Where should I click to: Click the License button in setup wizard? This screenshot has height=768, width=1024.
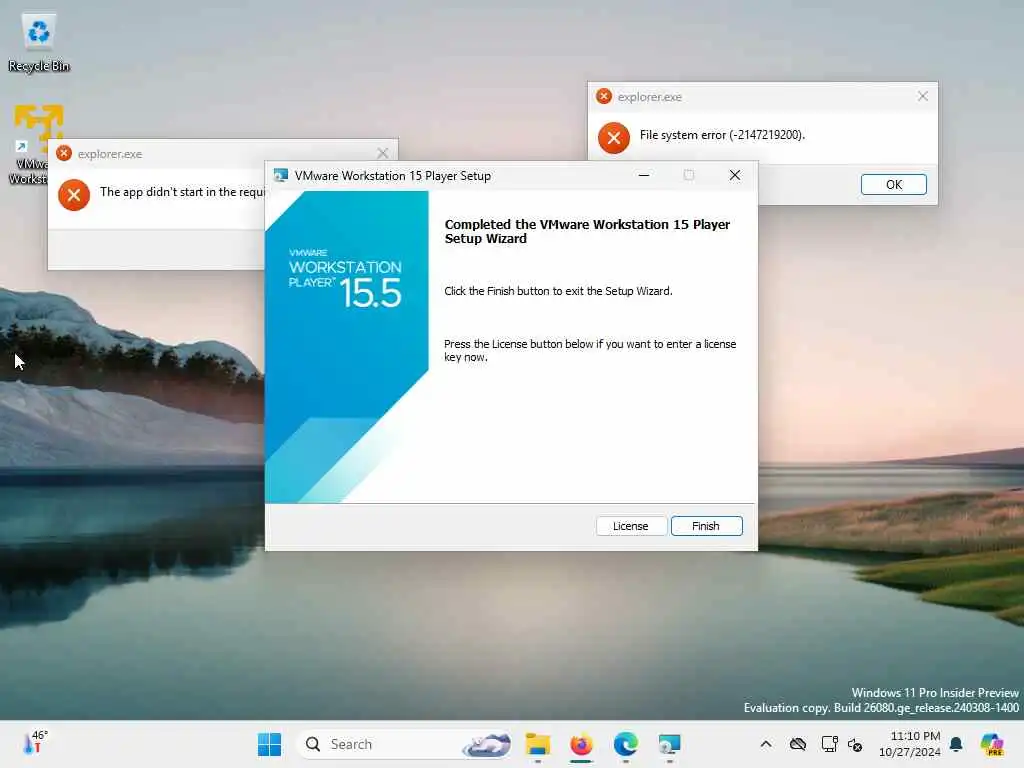(631, 526)
